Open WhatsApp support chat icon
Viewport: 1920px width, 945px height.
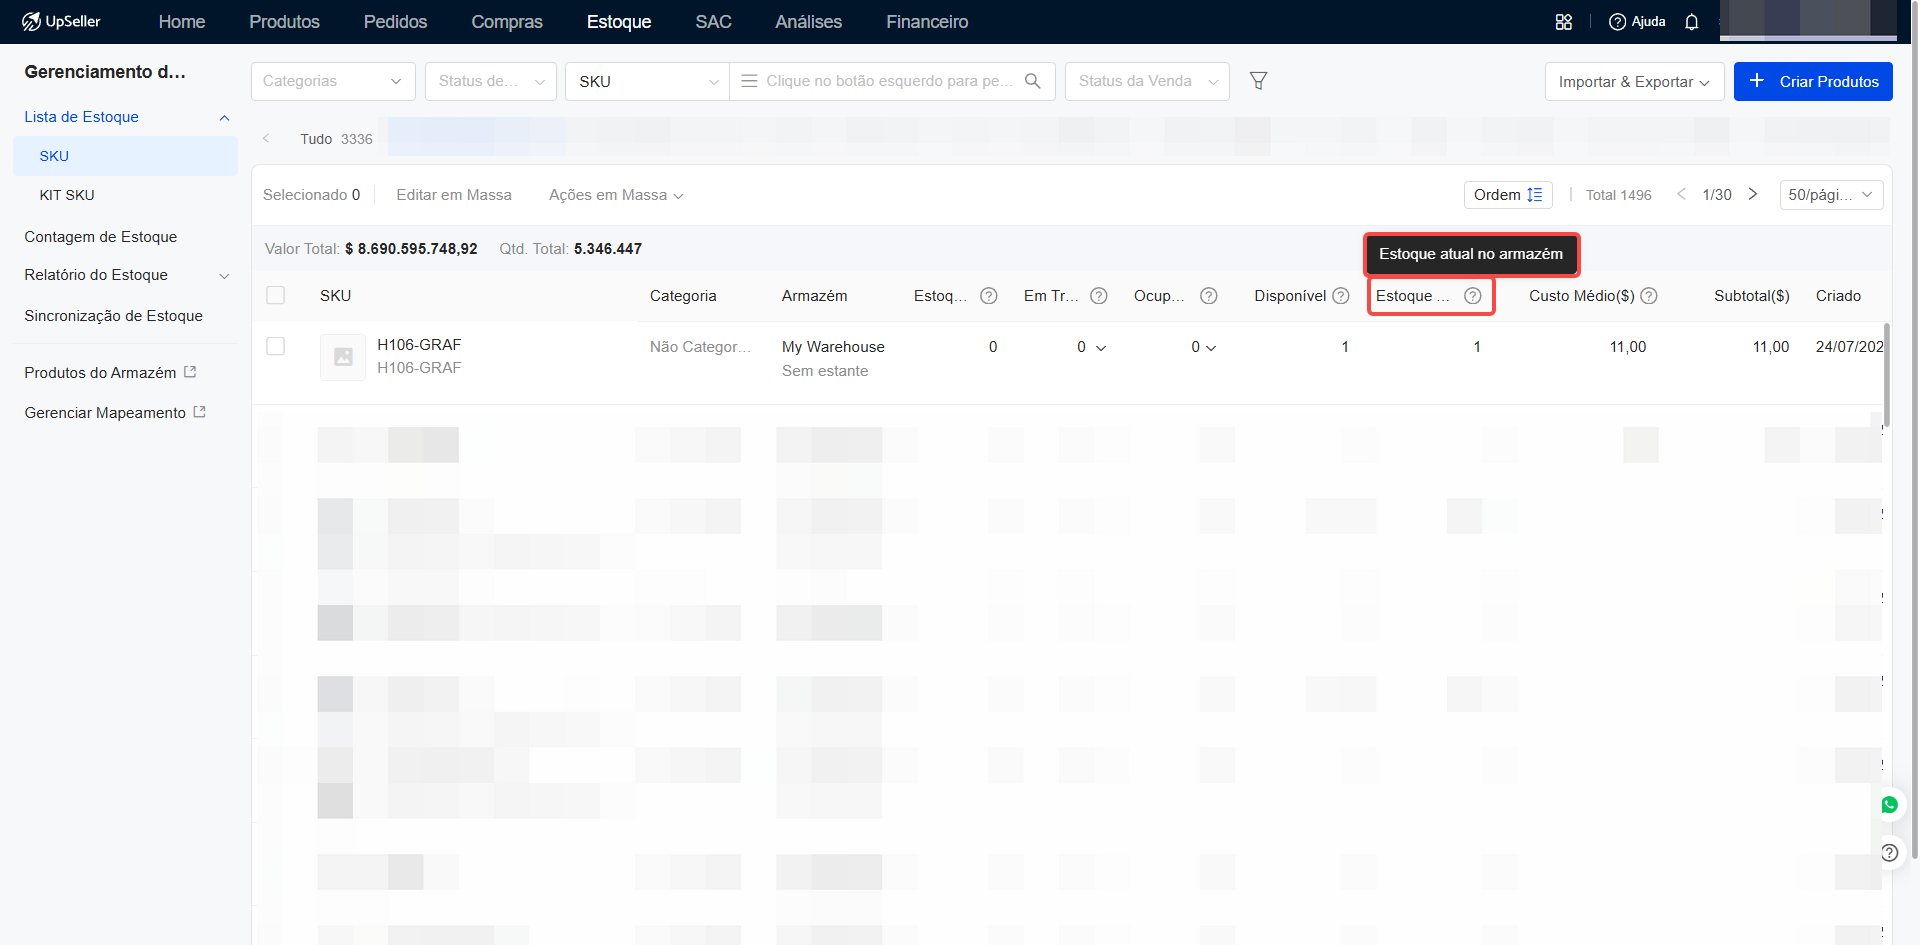coord(1890,805)
